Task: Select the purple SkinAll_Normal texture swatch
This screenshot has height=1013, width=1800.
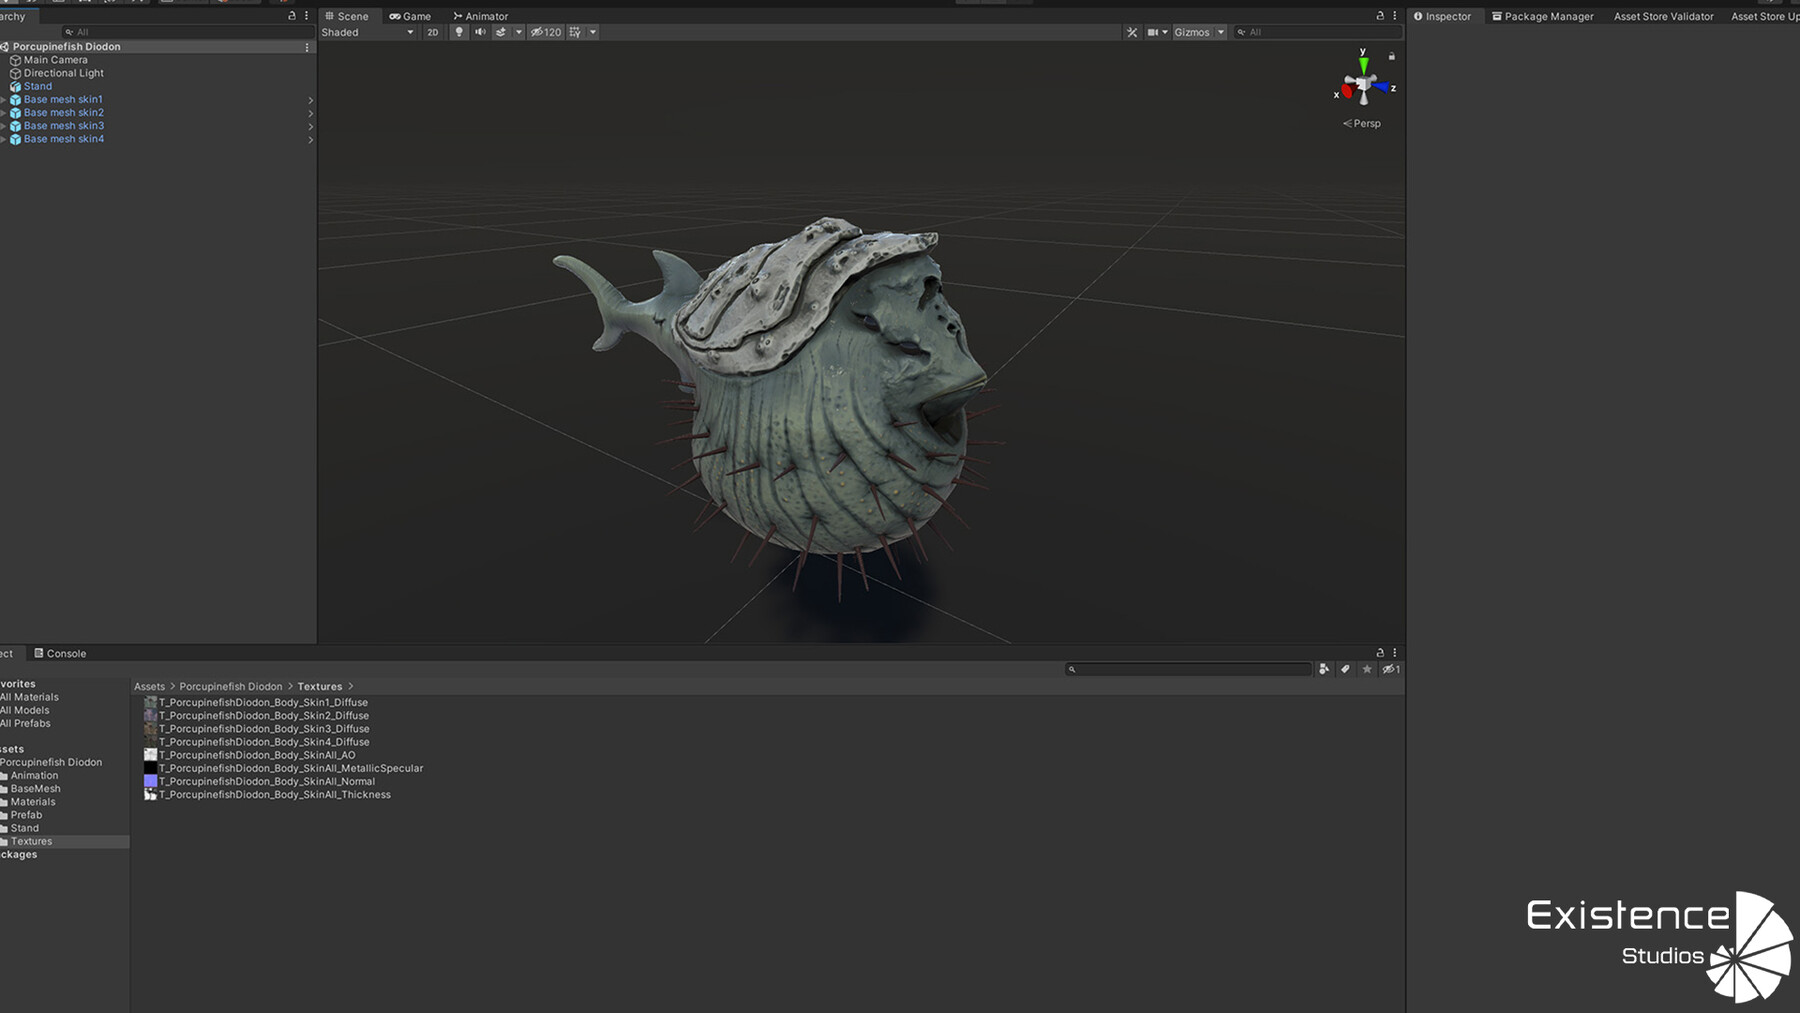Action: coord(150,781)
